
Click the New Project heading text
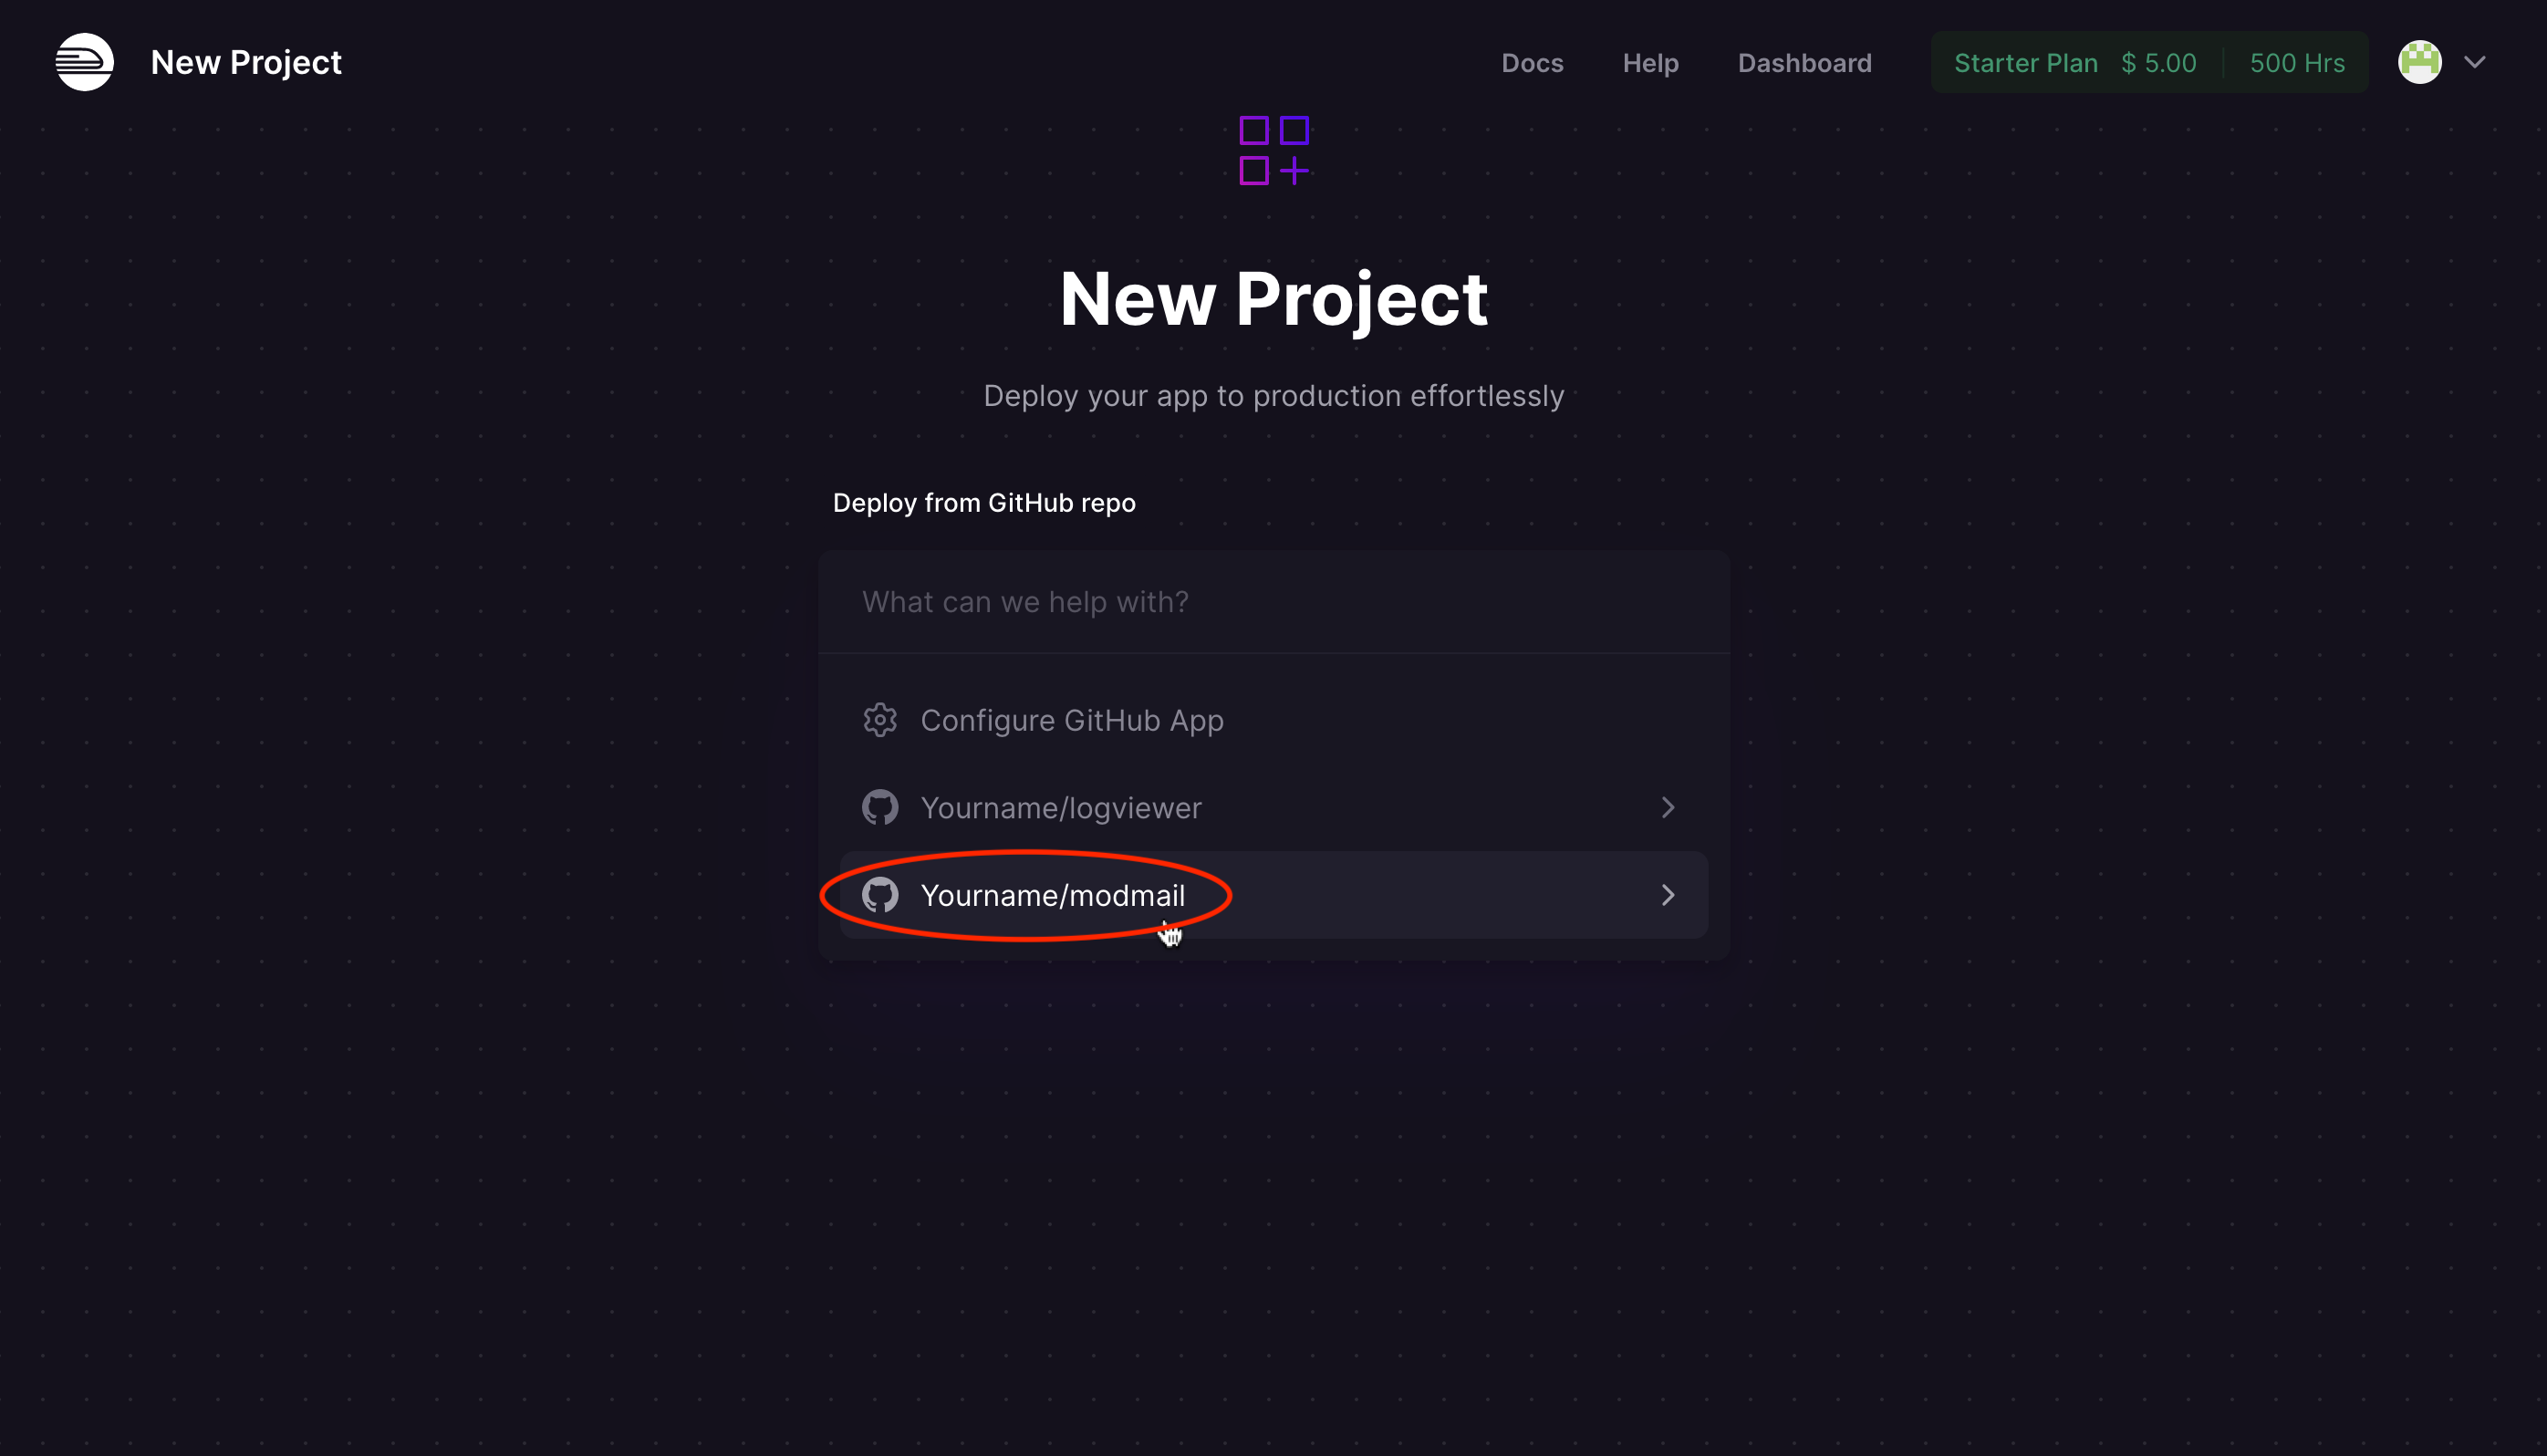1273,299
